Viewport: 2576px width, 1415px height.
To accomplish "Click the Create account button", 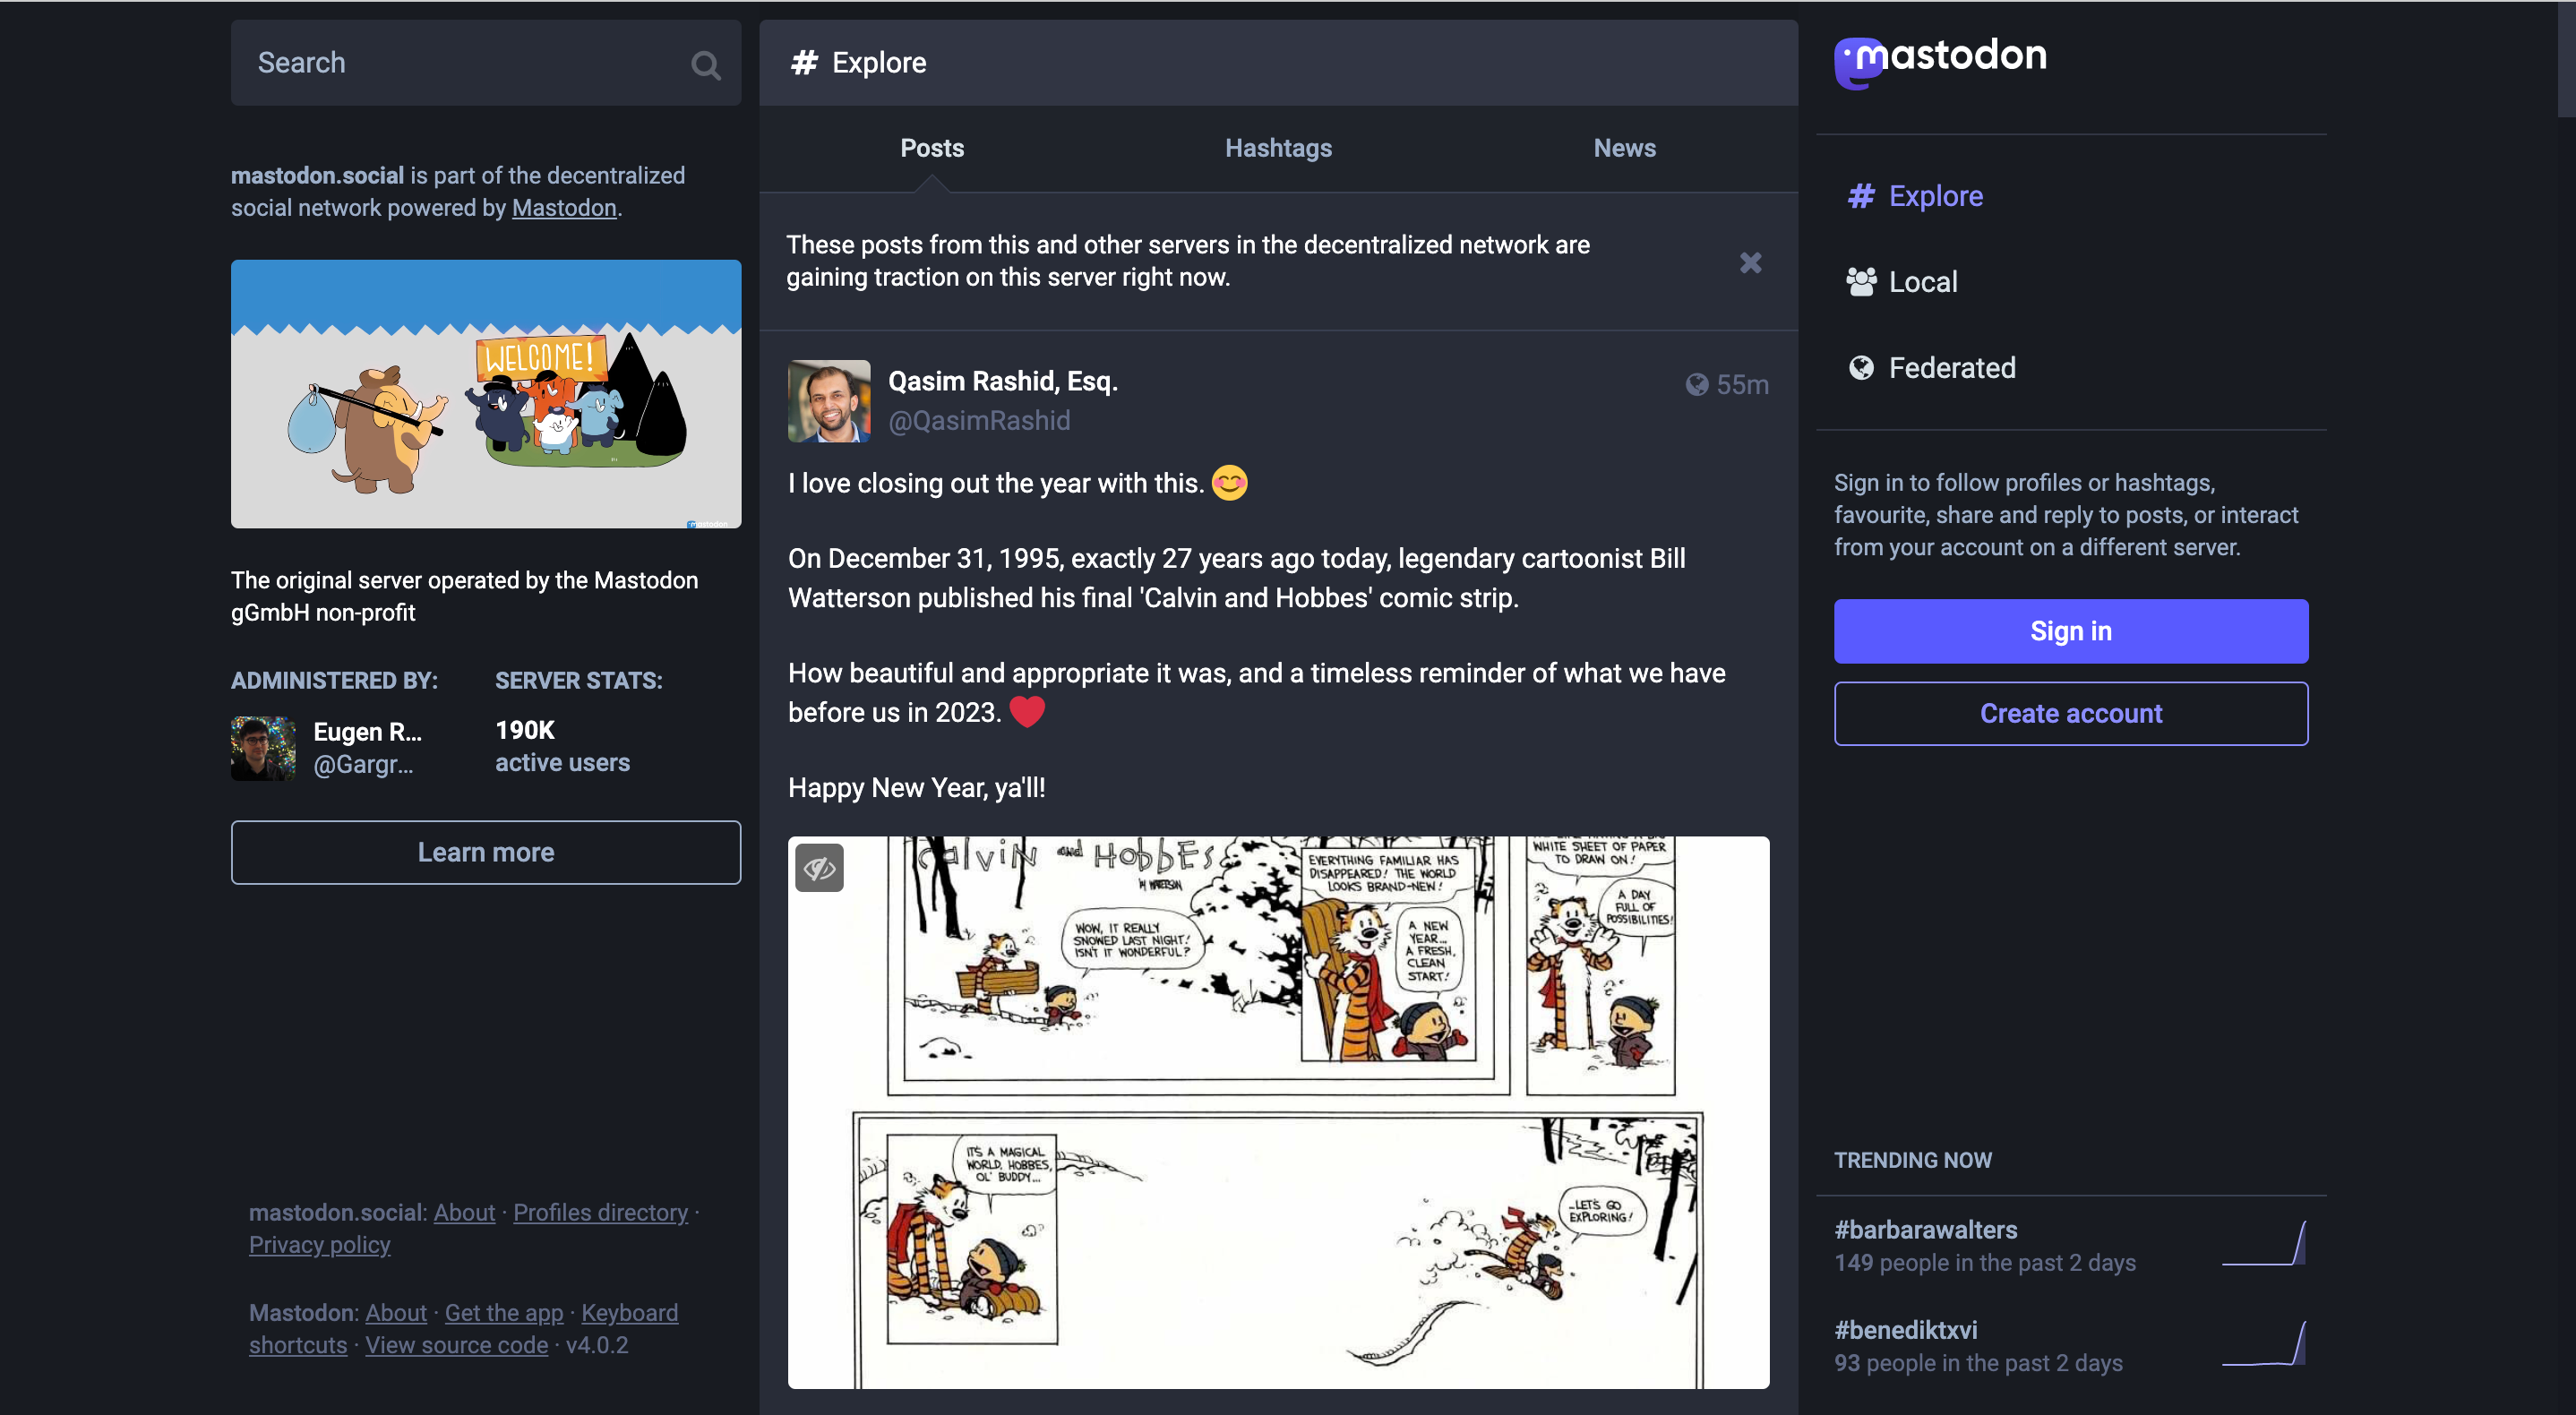I will click(2070, 713).
